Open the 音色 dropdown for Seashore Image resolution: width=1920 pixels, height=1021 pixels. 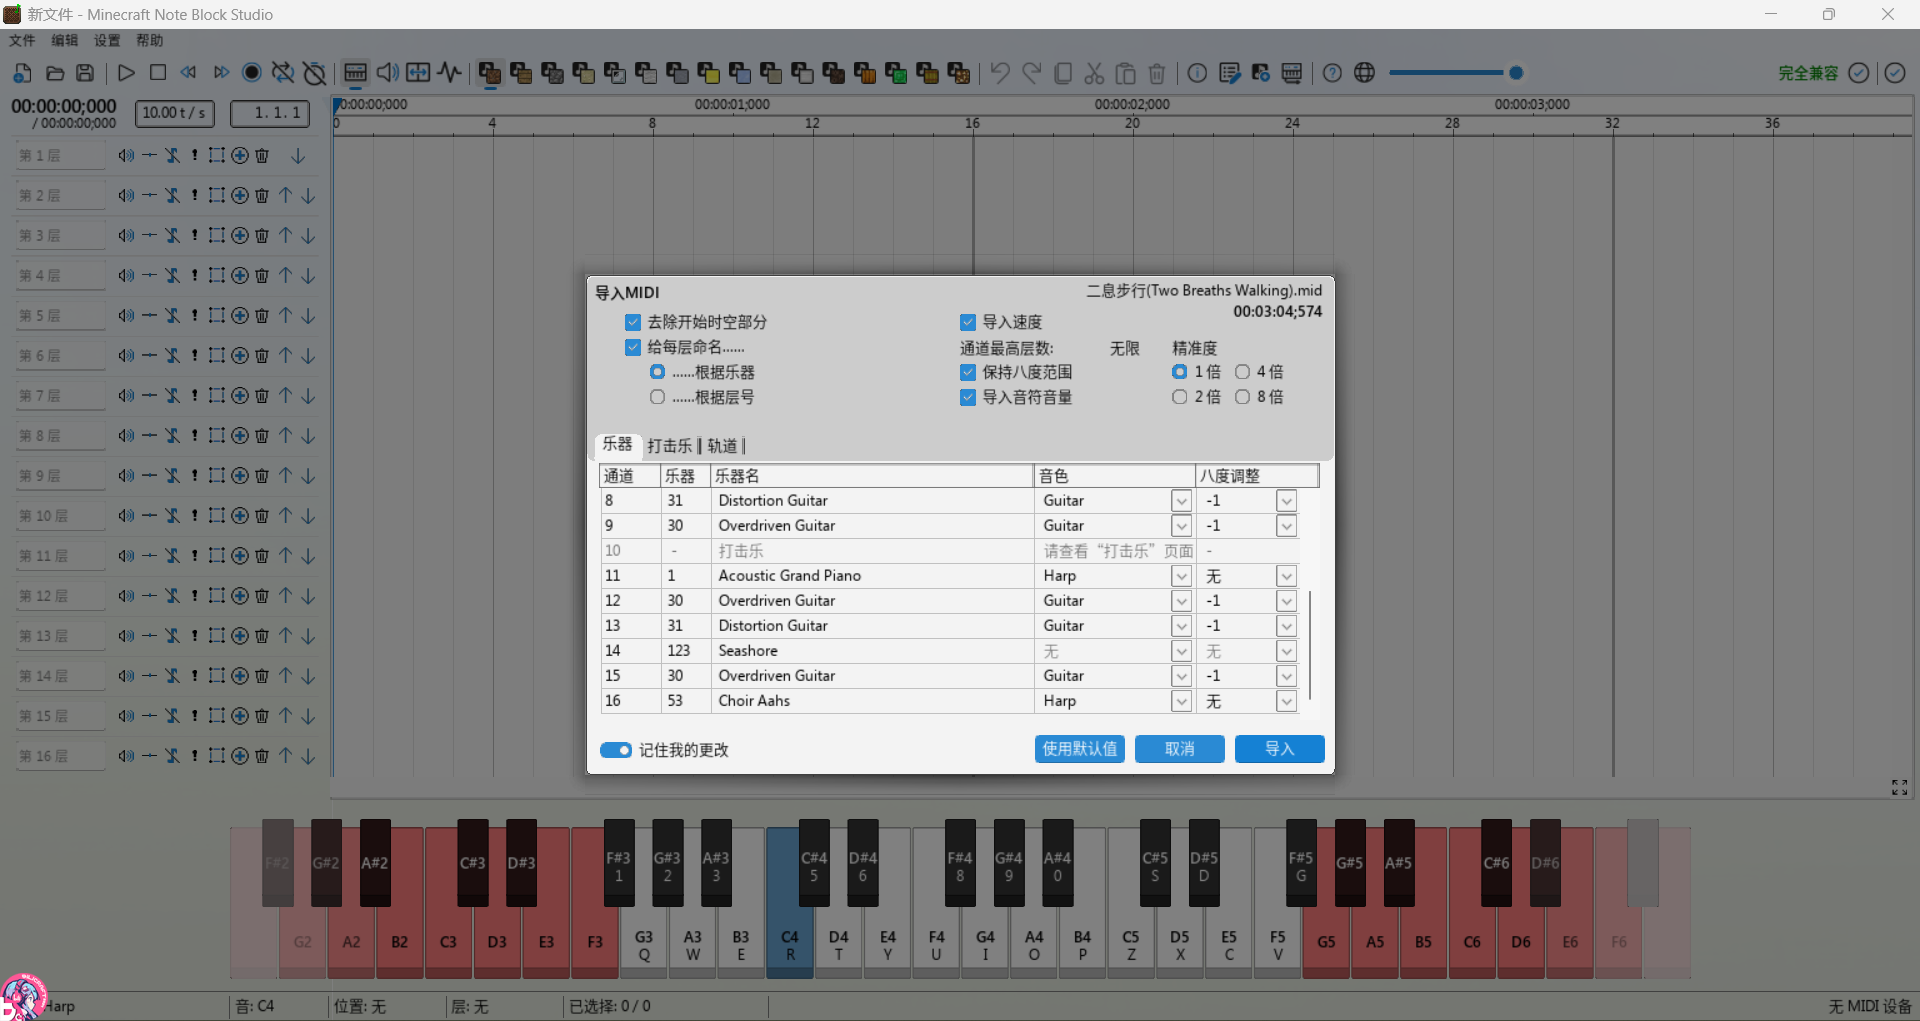tap(1181, 651)
